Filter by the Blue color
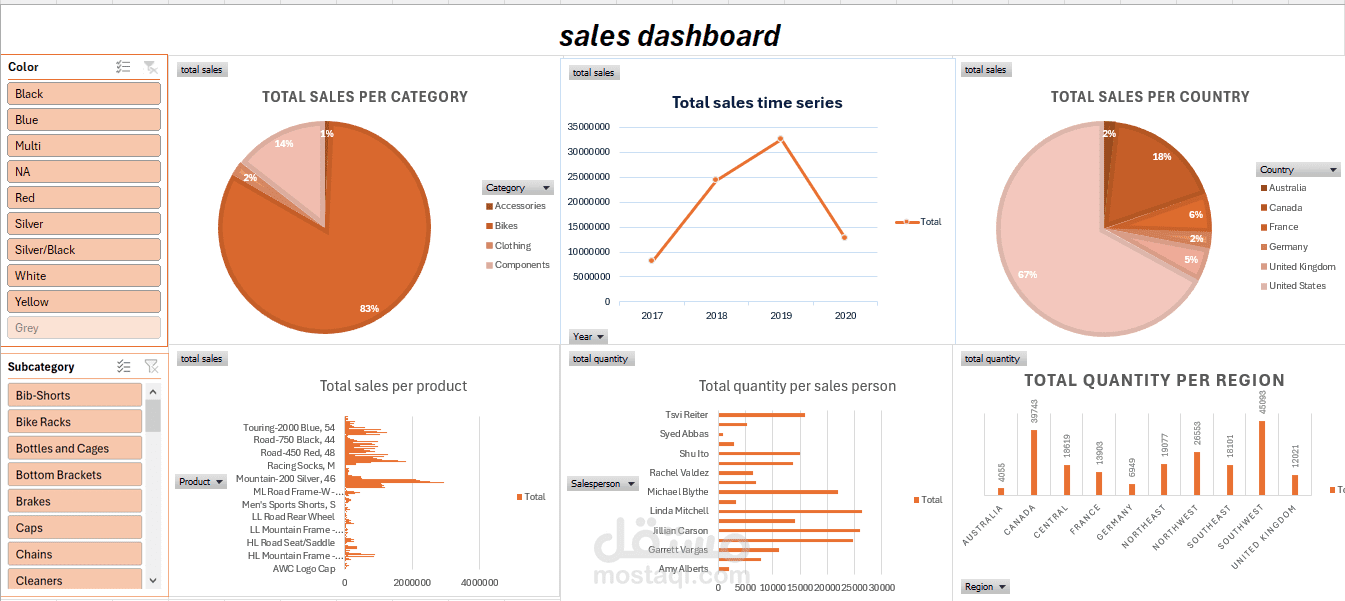Screen dimensions: 1345x601 [84, 119]
